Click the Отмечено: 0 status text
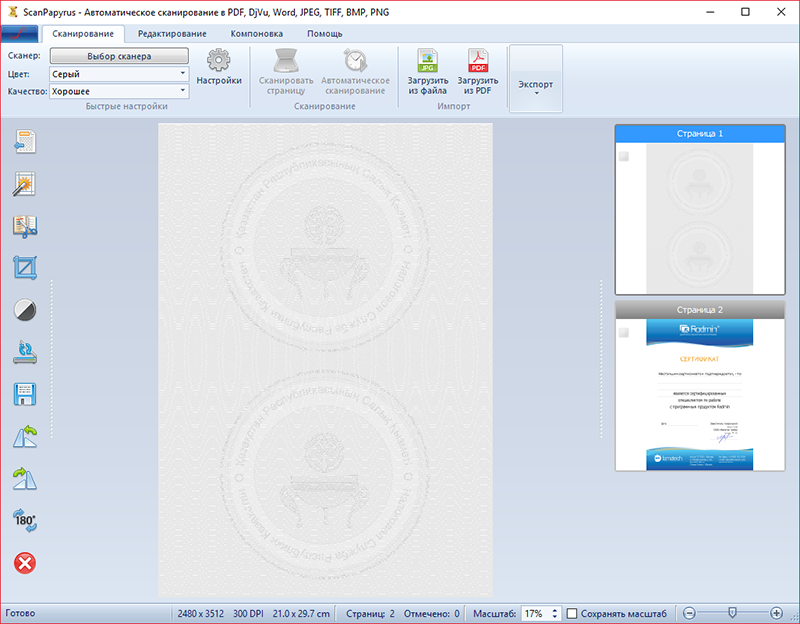800x624 pixels. click(x=432, y=613)
